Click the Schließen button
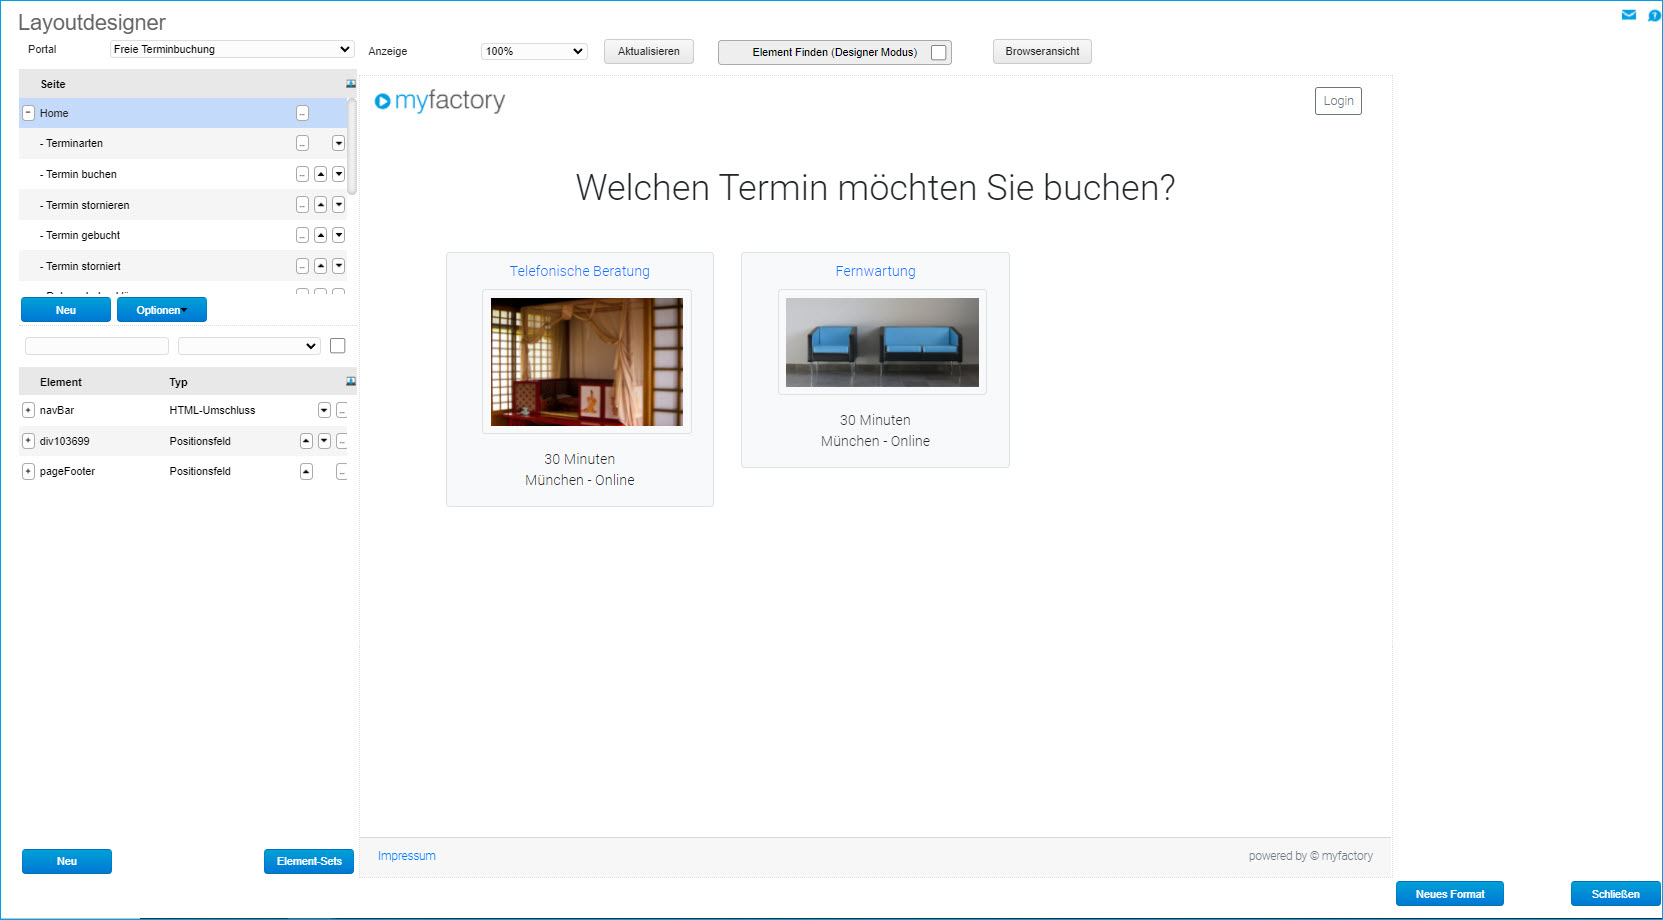The width and height of the screenshot is (1663, 920). pos(1616,894)
